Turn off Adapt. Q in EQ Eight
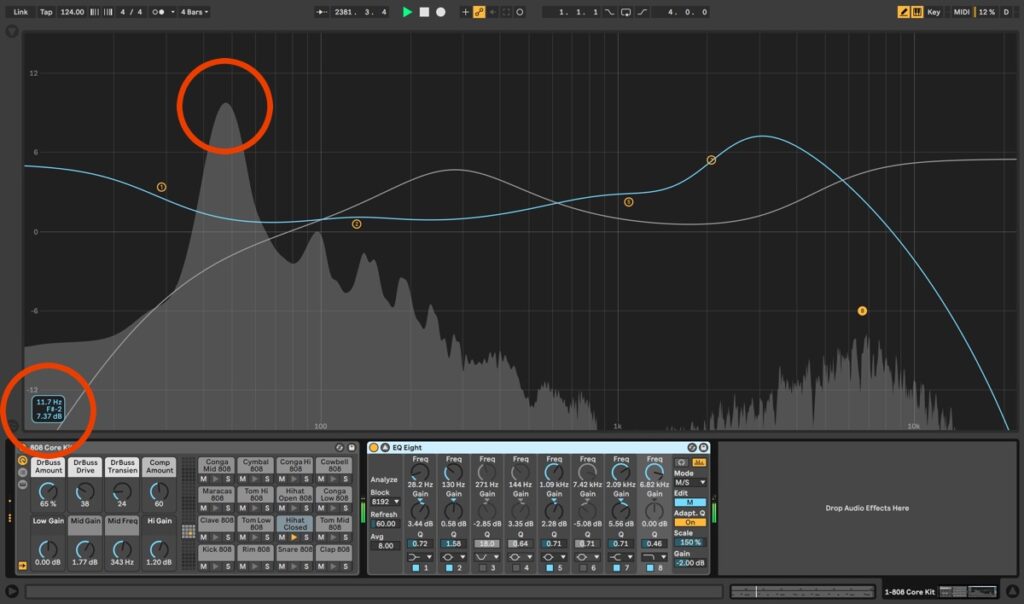 pos(689,522)
